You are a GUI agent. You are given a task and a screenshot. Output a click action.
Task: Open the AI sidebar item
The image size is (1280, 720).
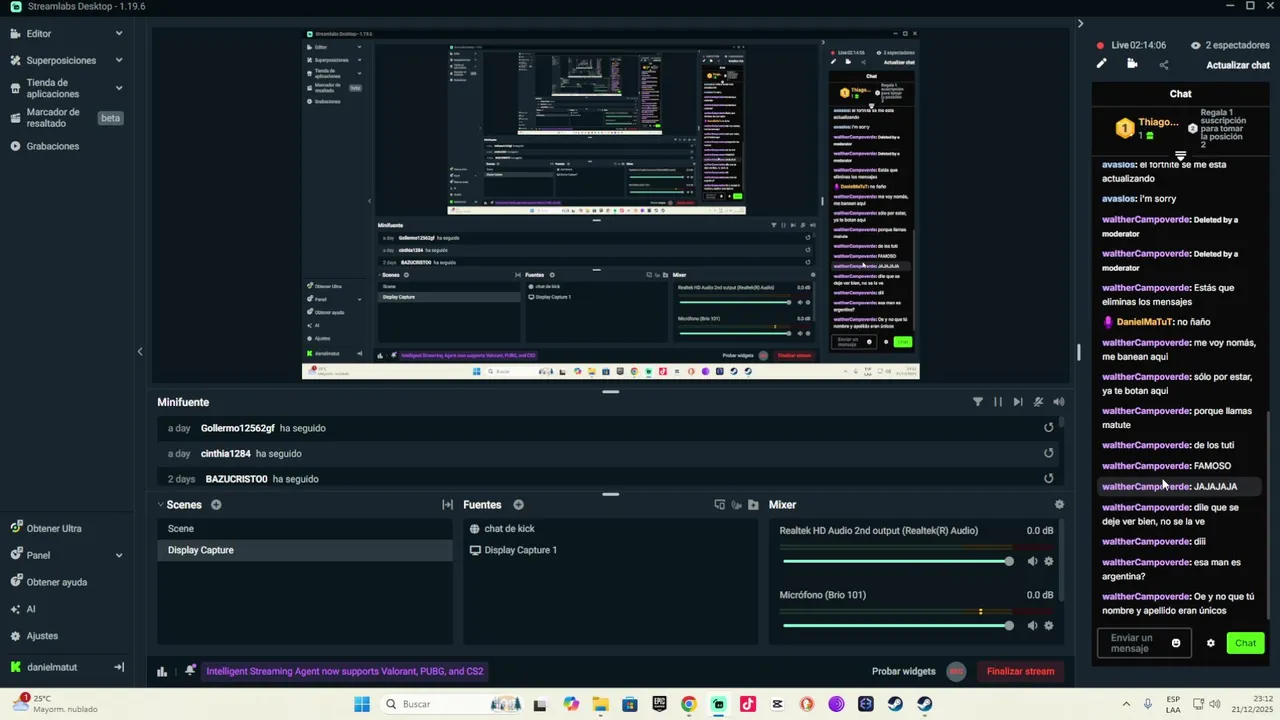pos(31,609)
